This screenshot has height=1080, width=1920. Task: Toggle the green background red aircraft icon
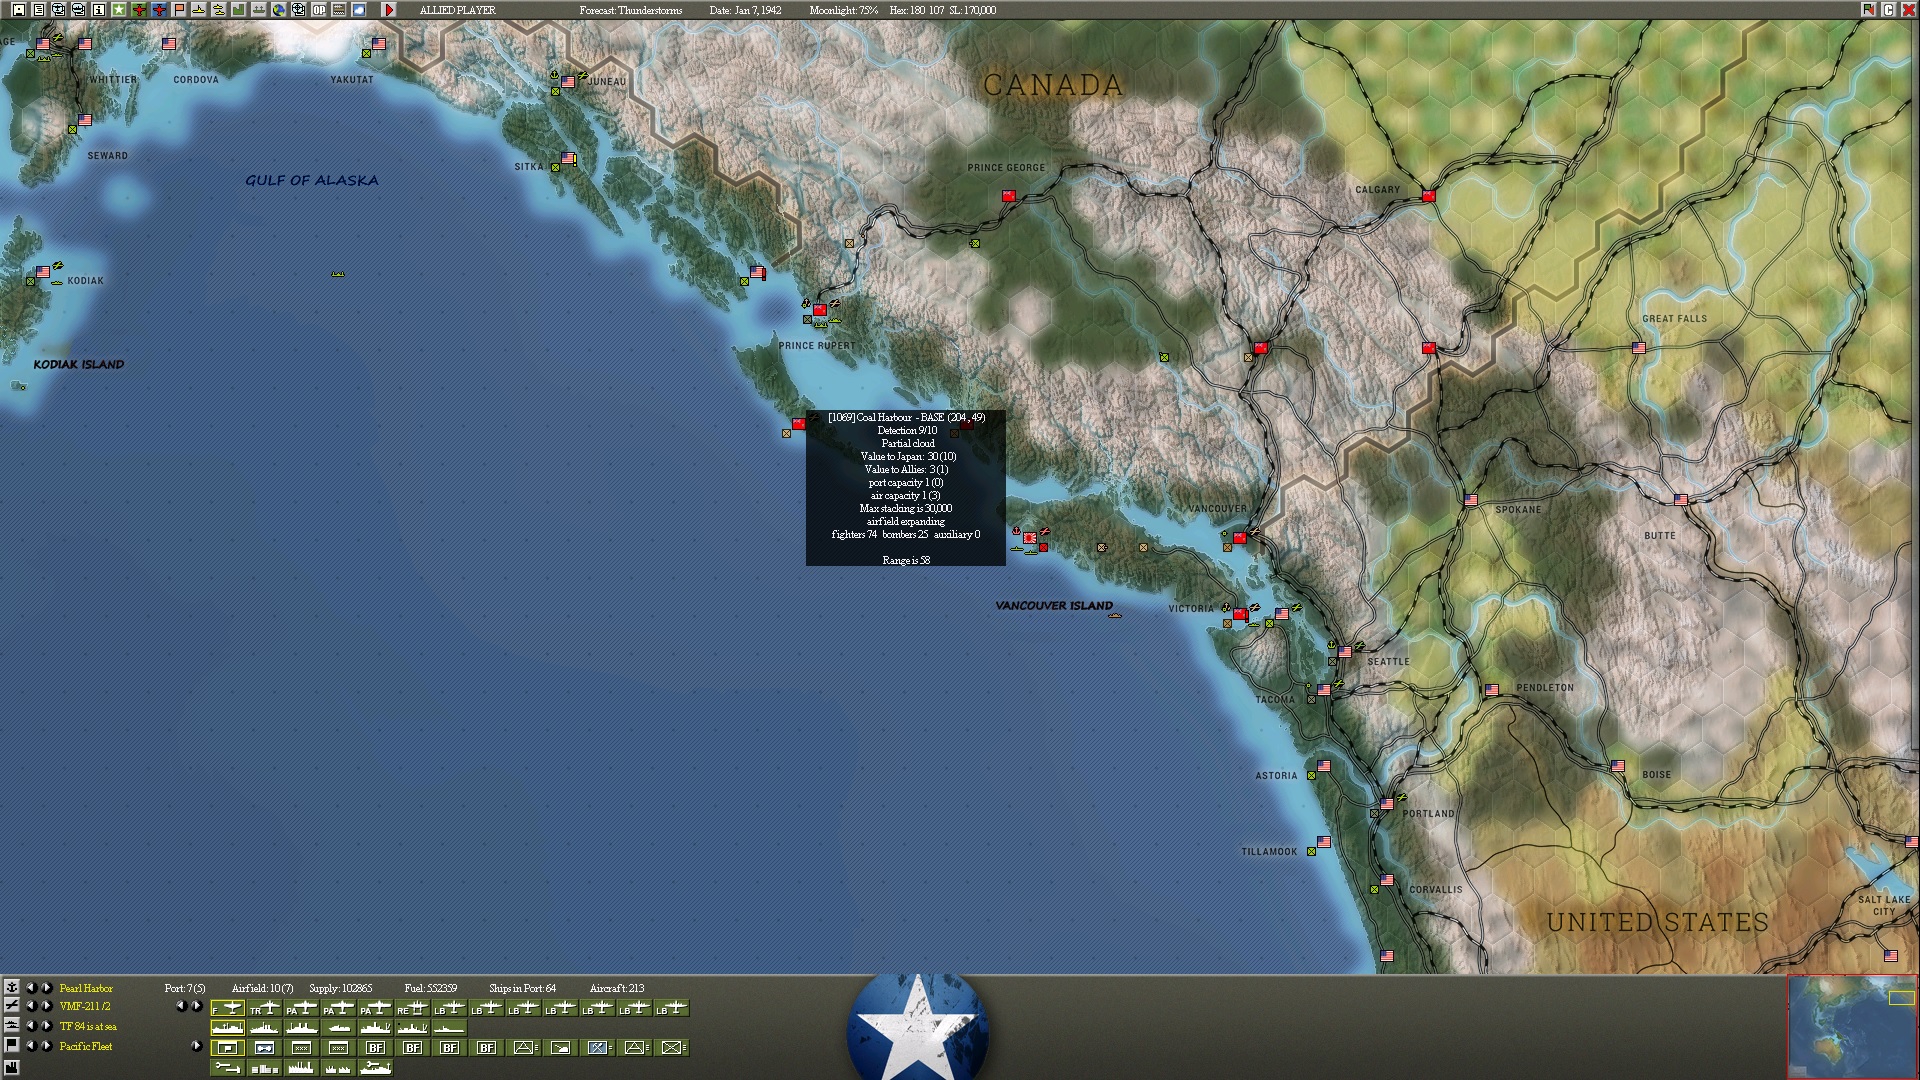click(139, 10)
